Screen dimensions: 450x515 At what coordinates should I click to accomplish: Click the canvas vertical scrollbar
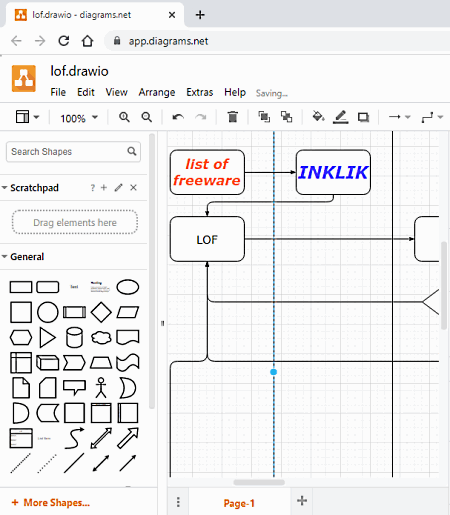click(x=444, y=286)
